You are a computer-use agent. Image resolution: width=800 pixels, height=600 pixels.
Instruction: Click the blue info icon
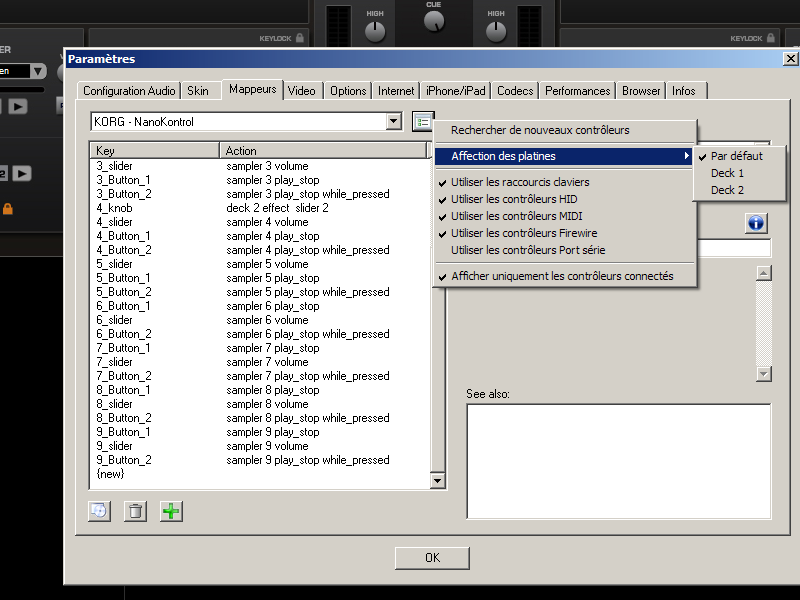coord(756,223)
